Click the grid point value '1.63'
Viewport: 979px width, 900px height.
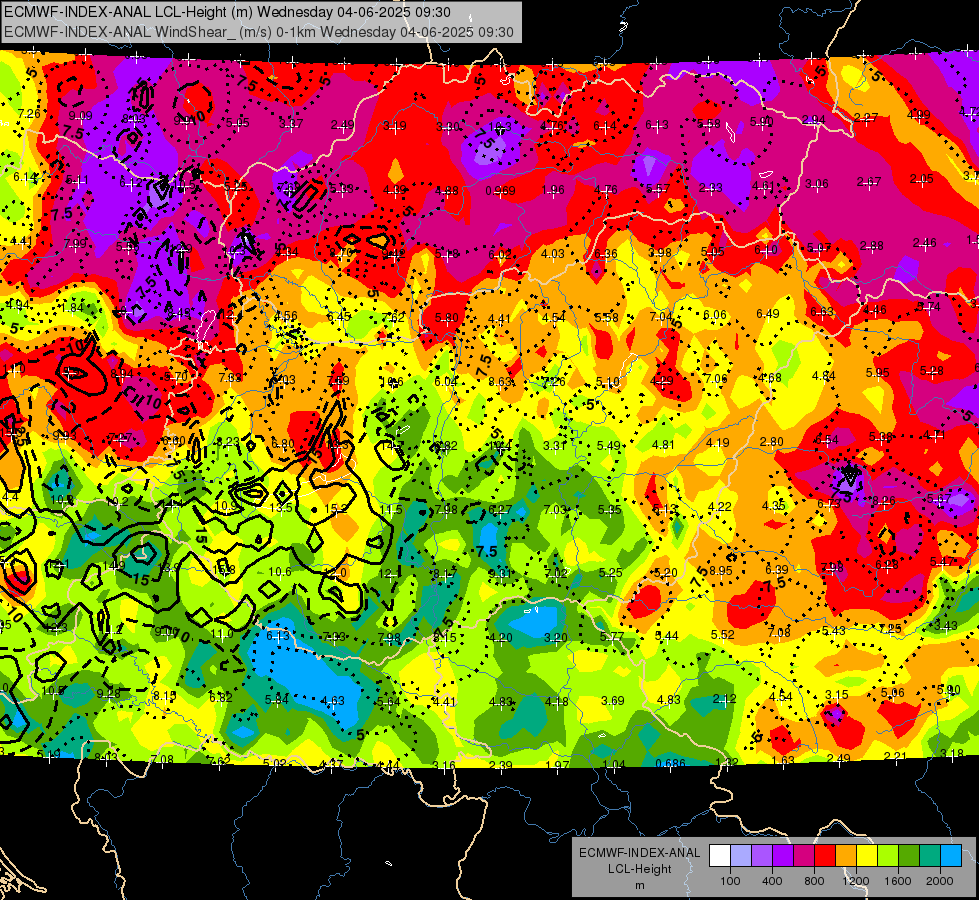783,760
